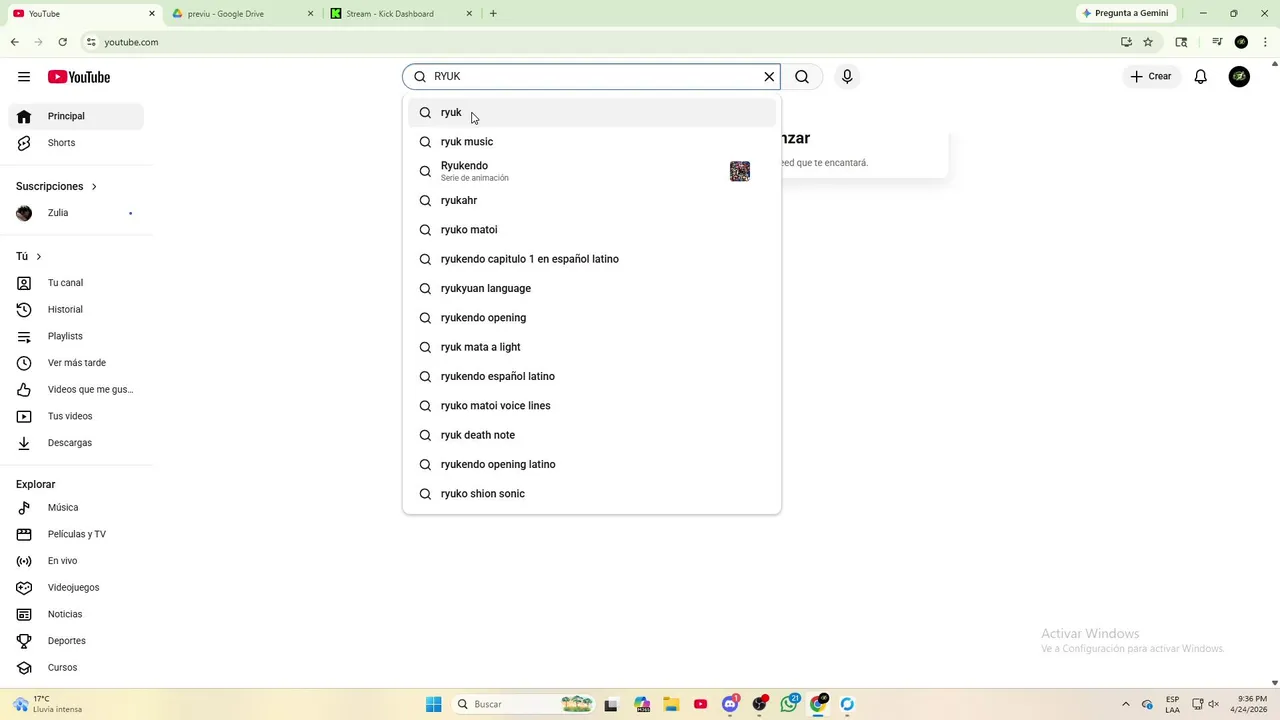Clear the search text with the X
1280x720 pixels.
[x=769, y=77]
